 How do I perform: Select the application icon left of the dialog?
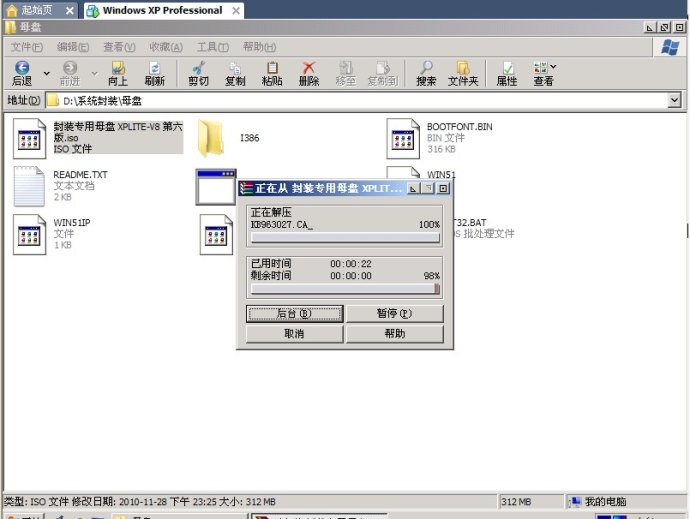216,187
